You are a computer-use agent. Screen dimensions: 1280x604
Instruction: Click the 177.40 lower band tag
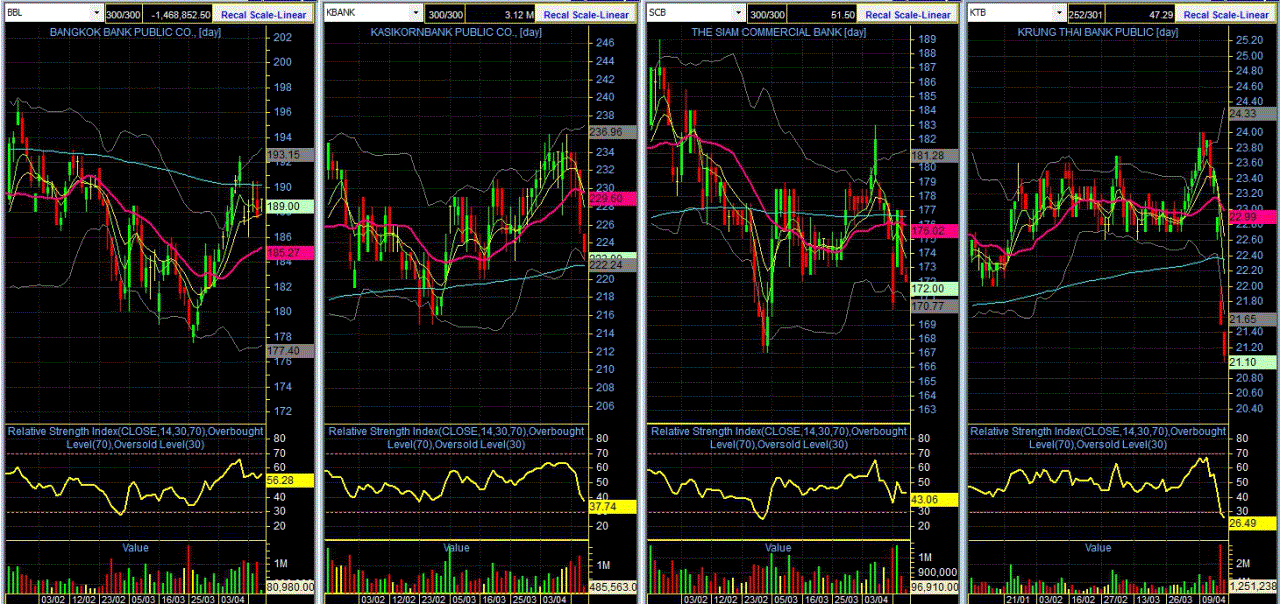click(x=289, y=350)
